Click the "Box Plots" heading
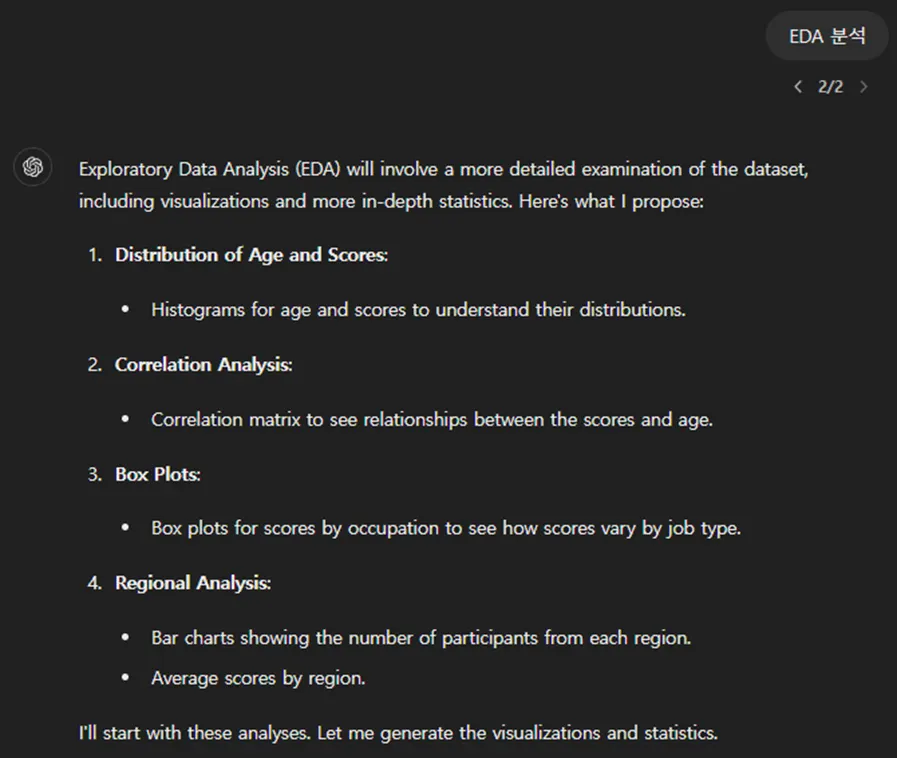897x758 pixels. coord(157,474)
